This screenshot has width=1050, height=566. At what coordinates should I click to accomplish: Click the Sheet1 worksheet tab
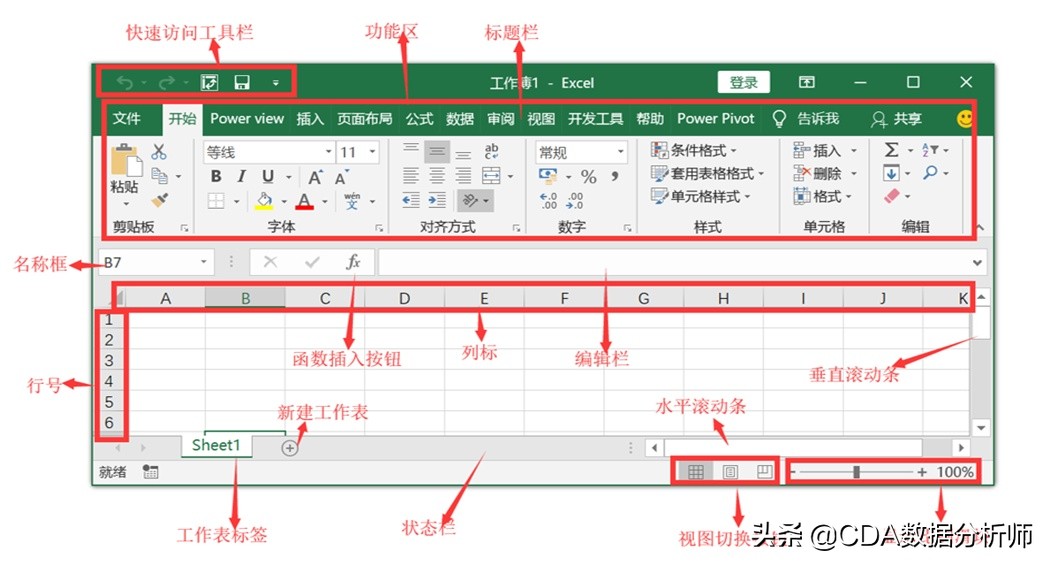click(x=216, y=445)
